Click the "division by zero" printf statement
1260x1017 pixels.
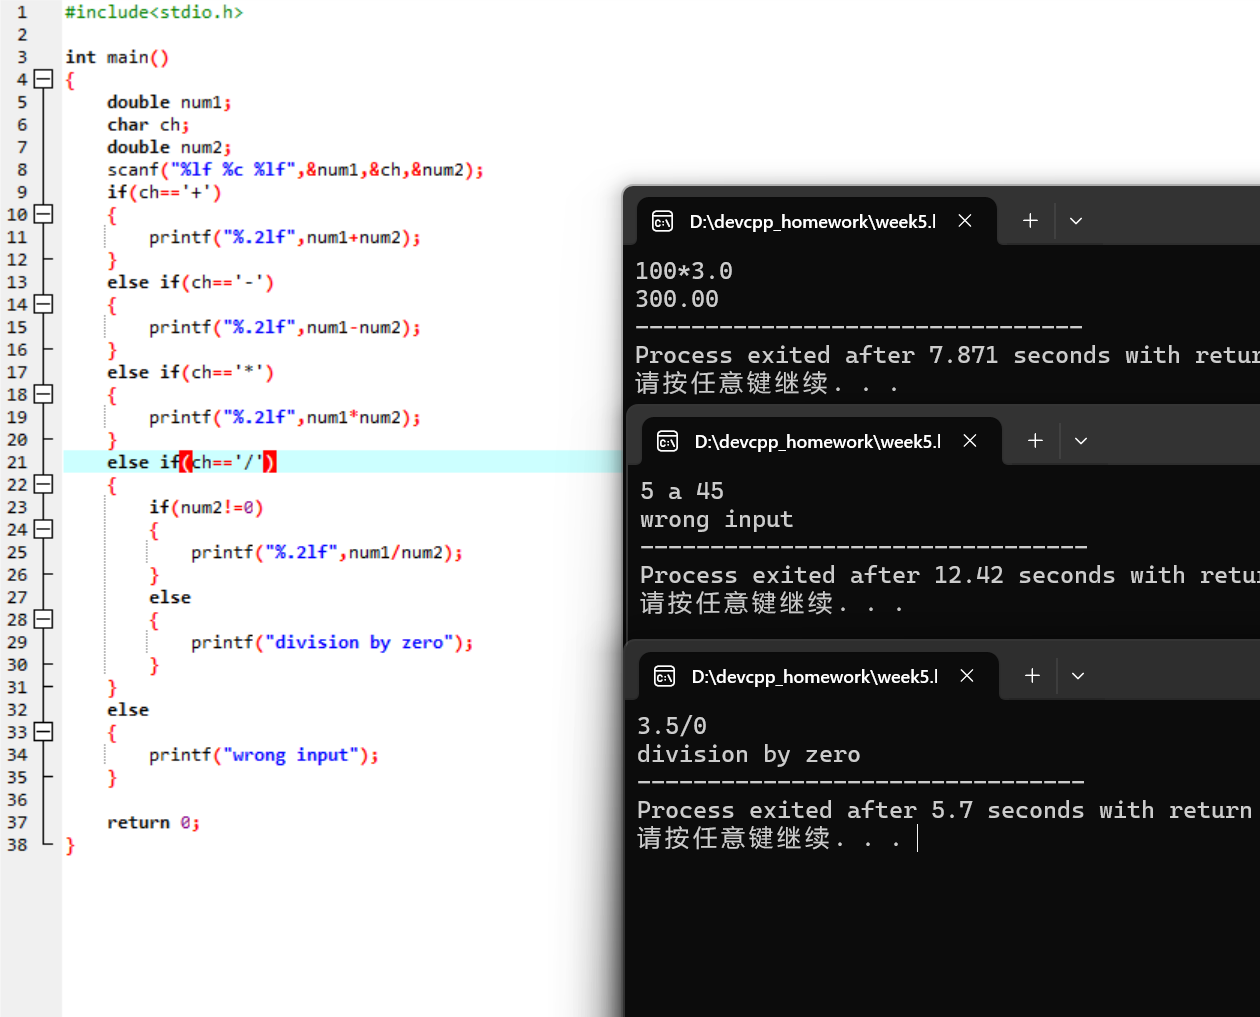[x=332, y=642]
